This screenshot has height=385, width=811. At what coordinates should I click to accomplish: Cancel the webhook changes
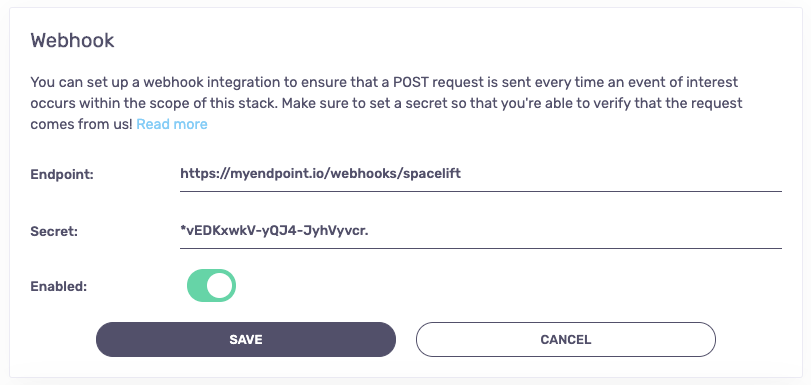coord(566,339)
